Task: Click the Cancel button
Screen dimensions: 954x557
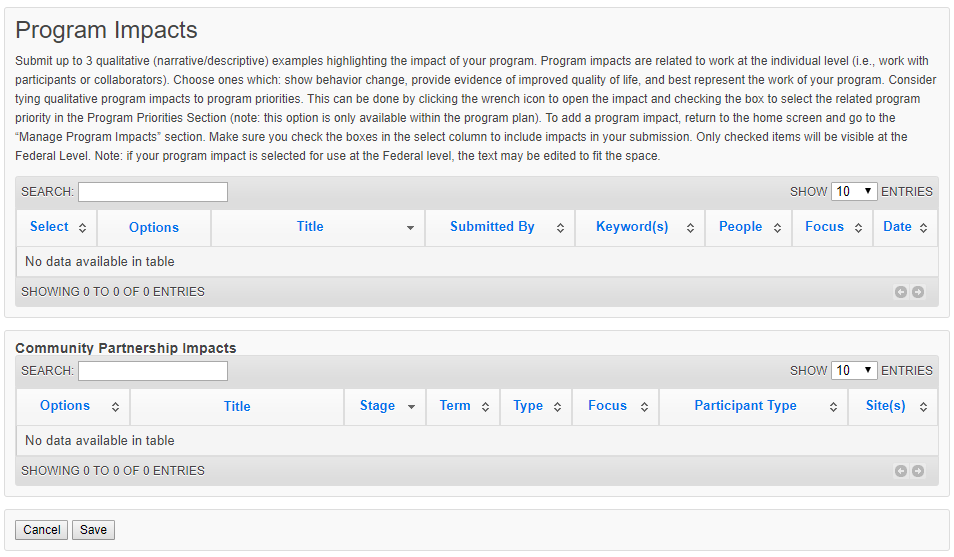Action: point(42,530)
